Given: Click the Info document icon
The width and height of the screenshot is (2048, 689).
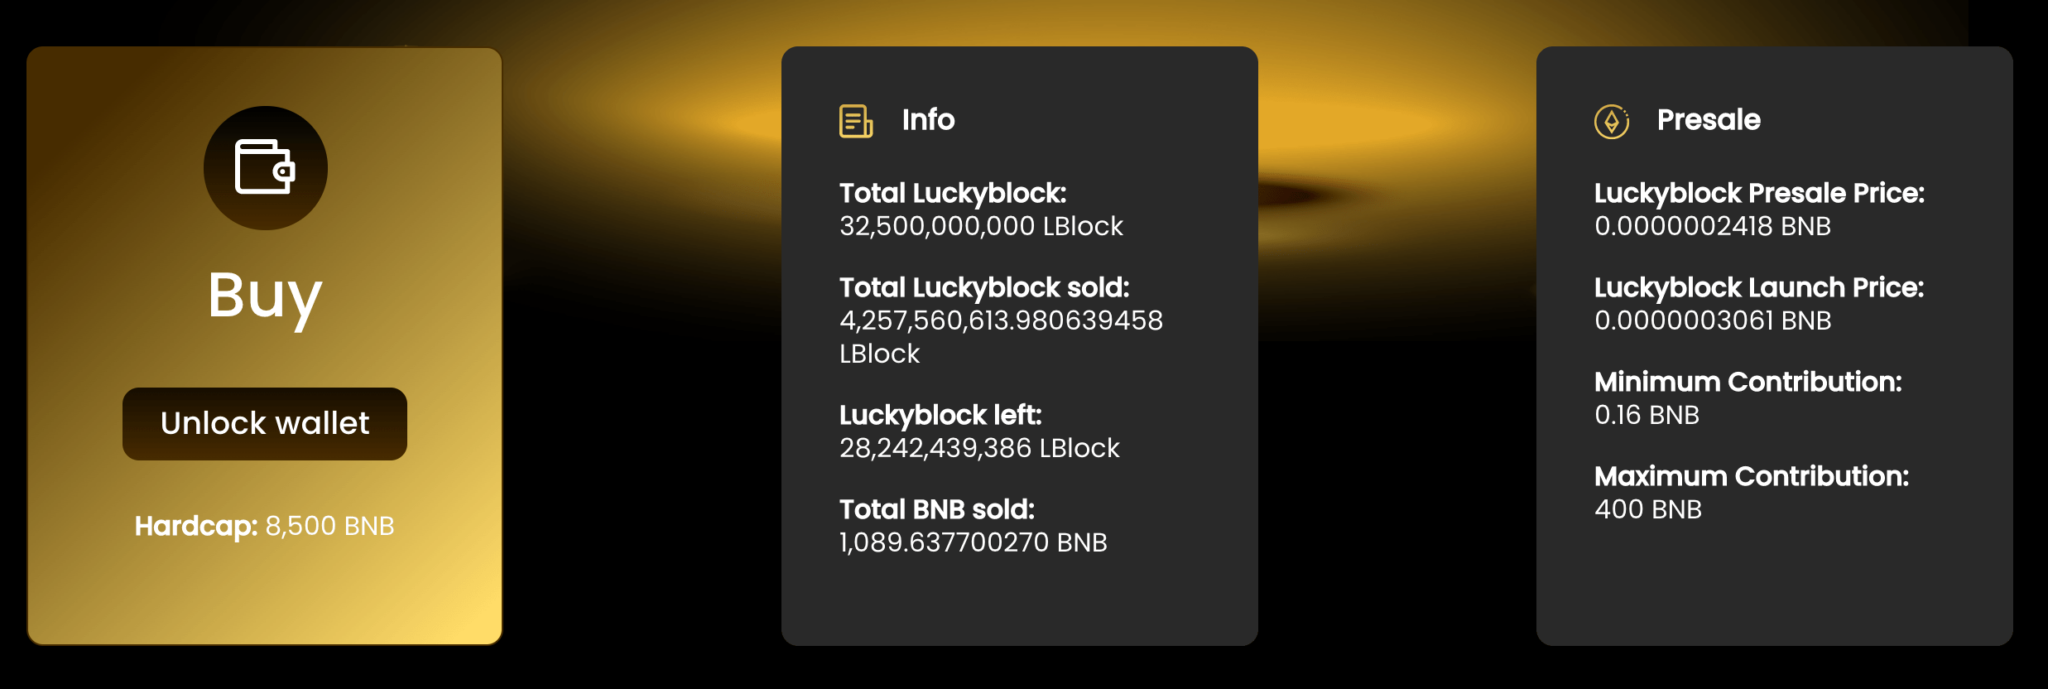Looking at the screenshot, I should point(856,121).
